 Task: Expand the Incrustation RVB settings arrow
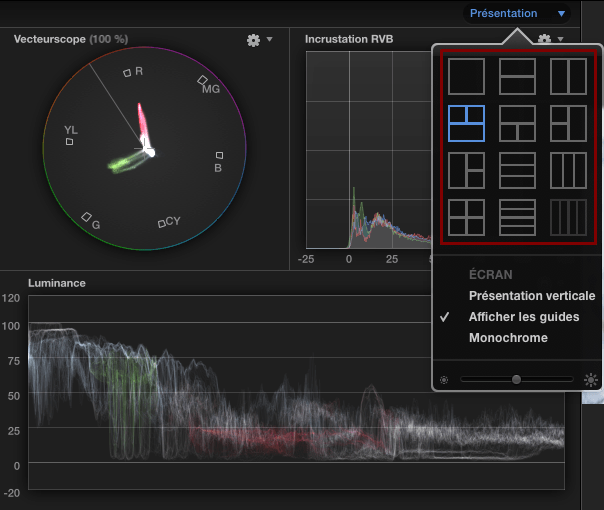pos(560,39)
